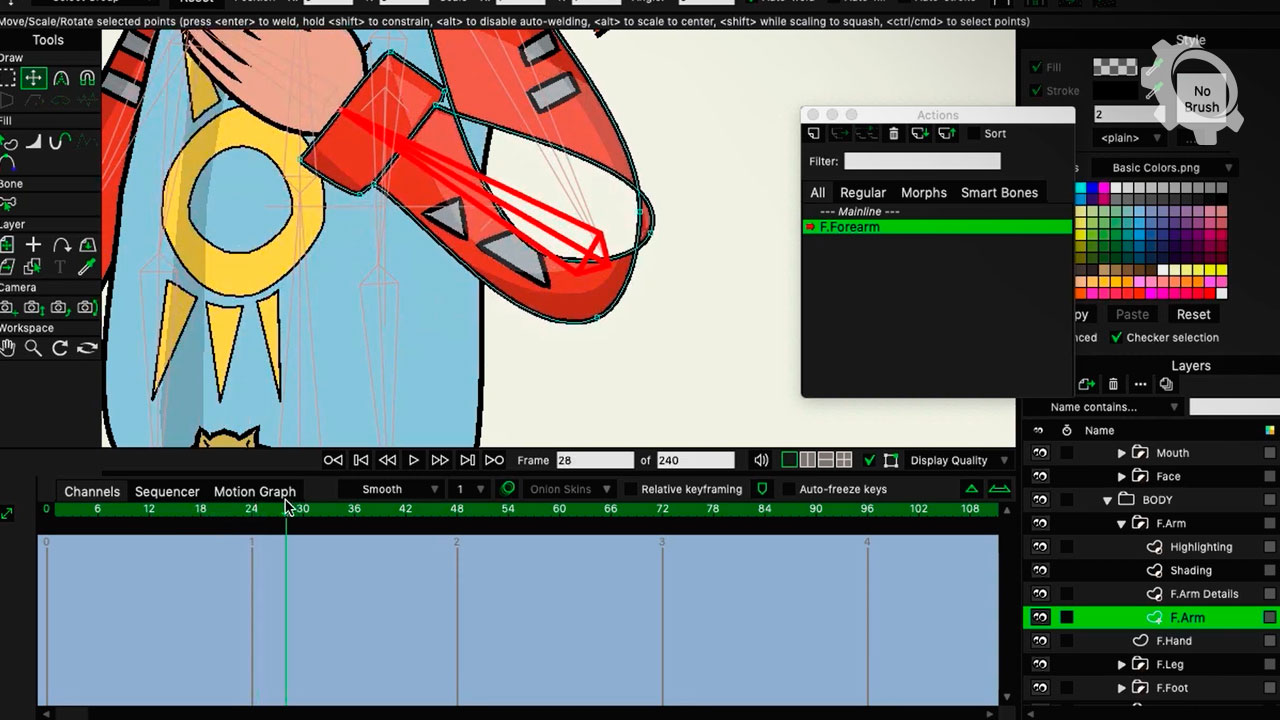Screen dimensions: 1280x720
Task: Click the Reset button in Style panel
Action: click(x=1193, y=314)
